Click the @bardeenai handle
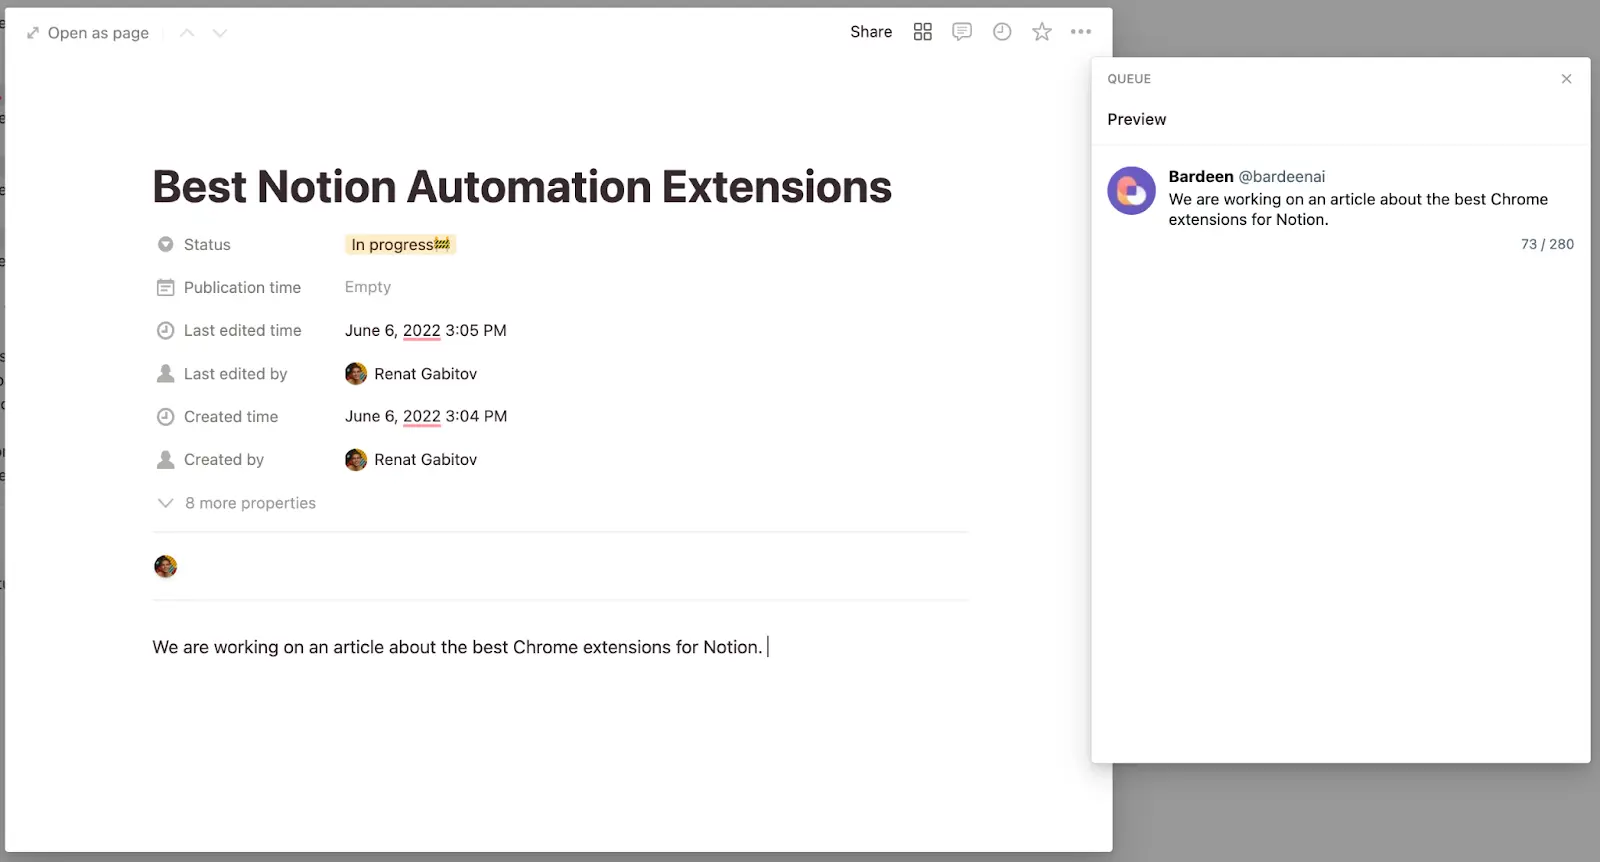 pyautogui.click(x=1282, y=176)
